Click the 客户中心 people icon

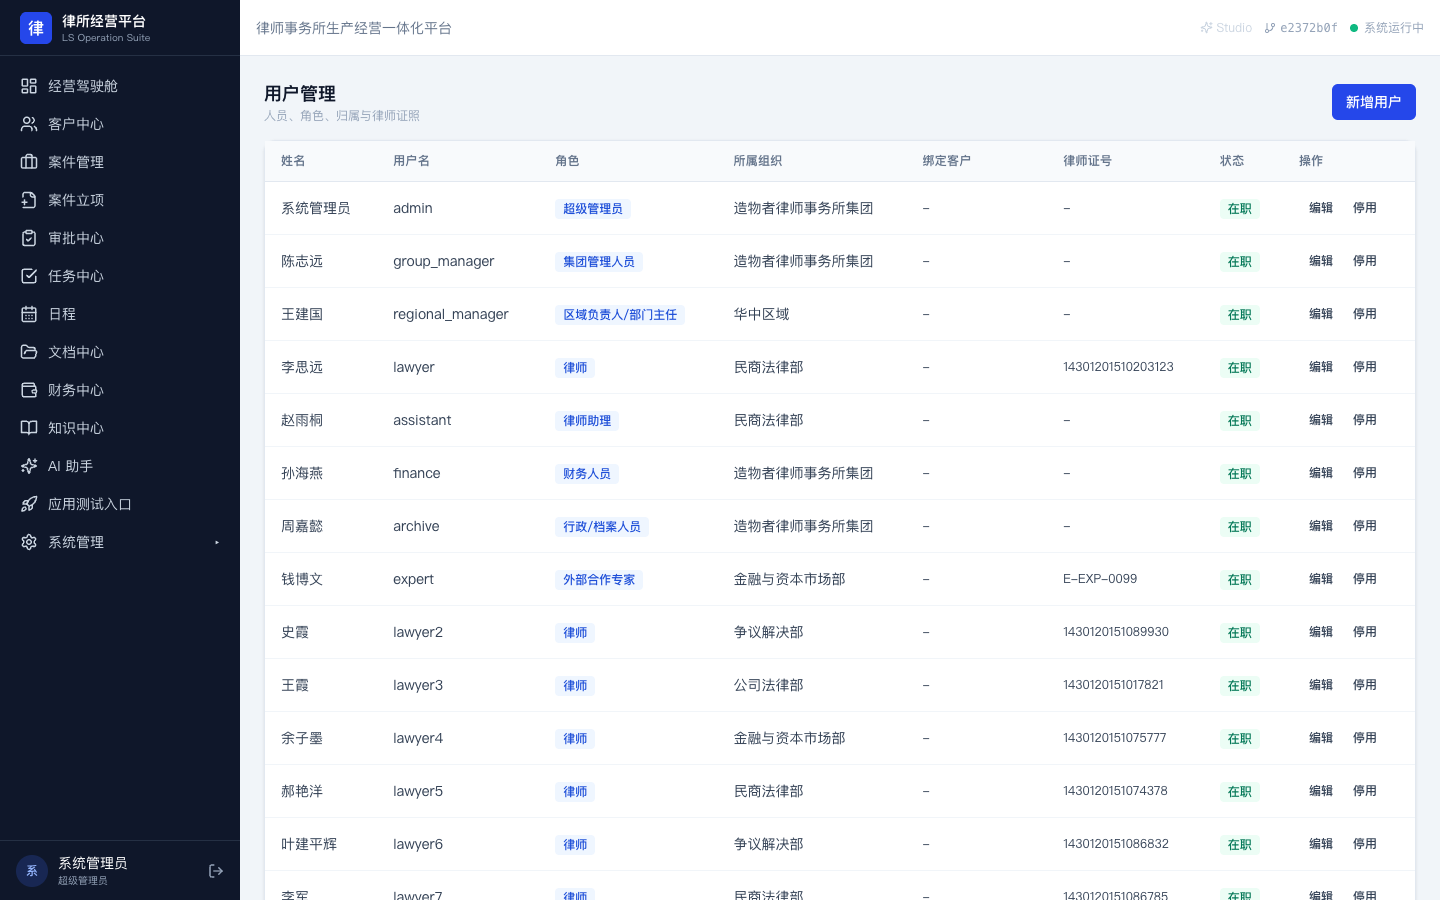pyautogui.click(x=29, y=124)
